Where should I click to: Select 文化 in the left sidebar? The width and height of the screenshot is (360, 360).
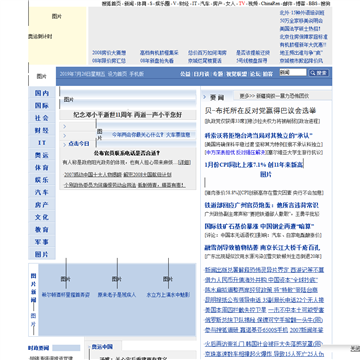[x=42, y=217]
